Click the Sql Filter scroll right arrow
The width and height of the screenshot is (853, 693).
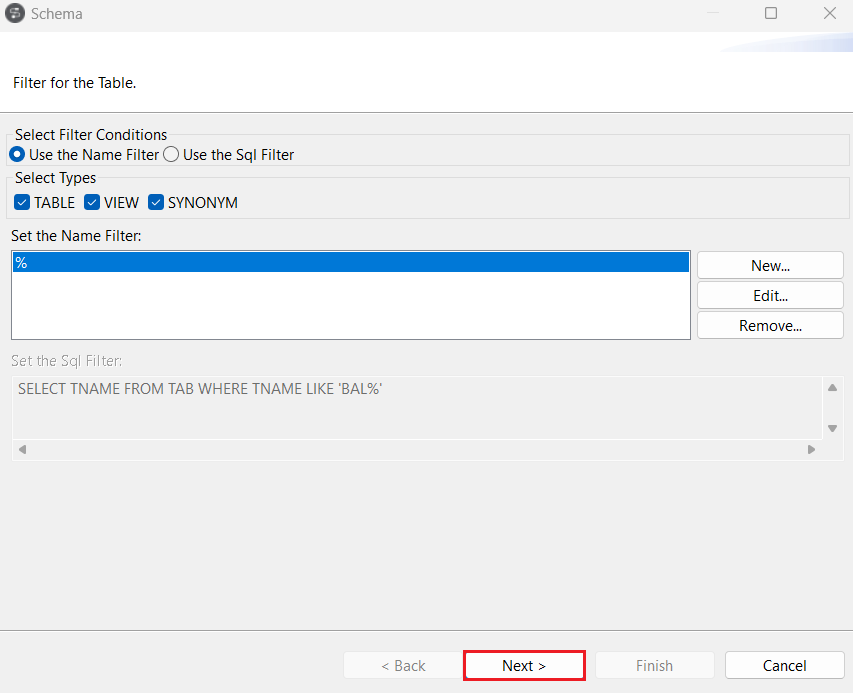click(812, 450)
